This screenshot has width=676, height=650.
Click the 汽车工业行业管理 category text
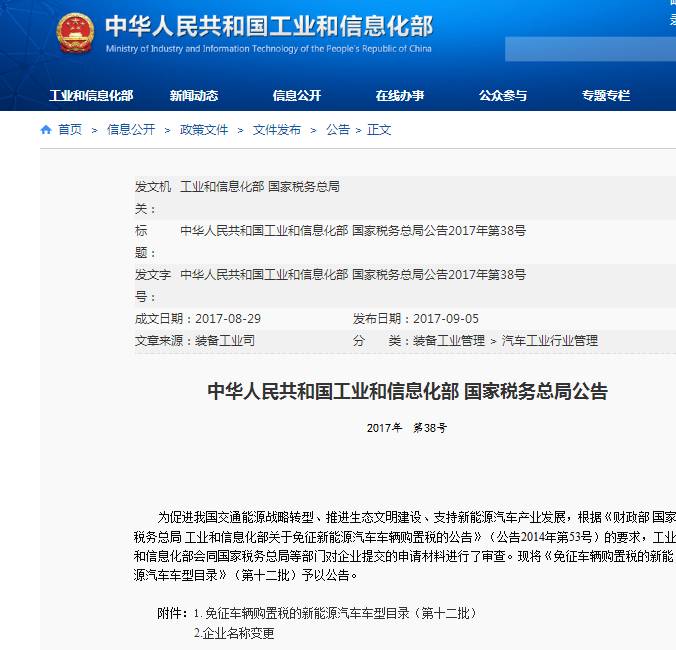tap(550, 341)
